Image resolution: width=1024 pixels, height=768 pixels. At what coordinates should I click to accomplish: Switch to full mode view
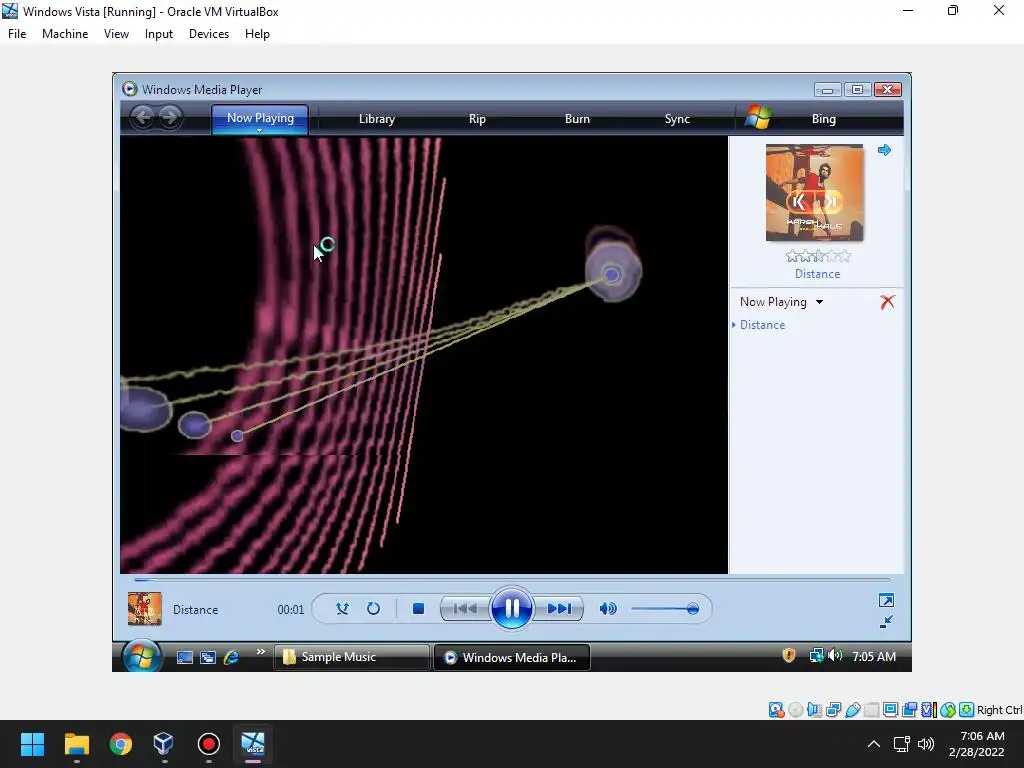tap(886, 600)
